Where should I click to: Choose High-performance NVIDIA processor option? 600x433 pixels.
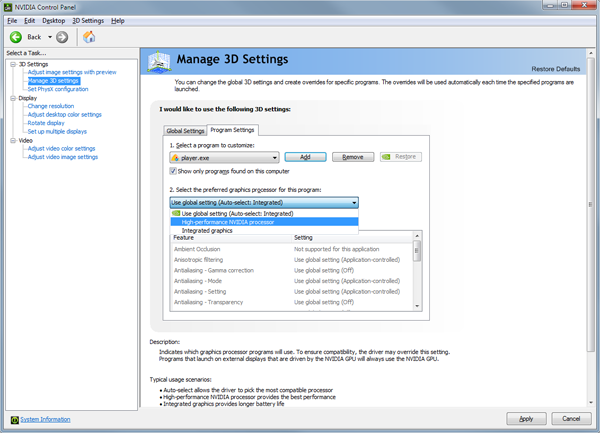264,222
